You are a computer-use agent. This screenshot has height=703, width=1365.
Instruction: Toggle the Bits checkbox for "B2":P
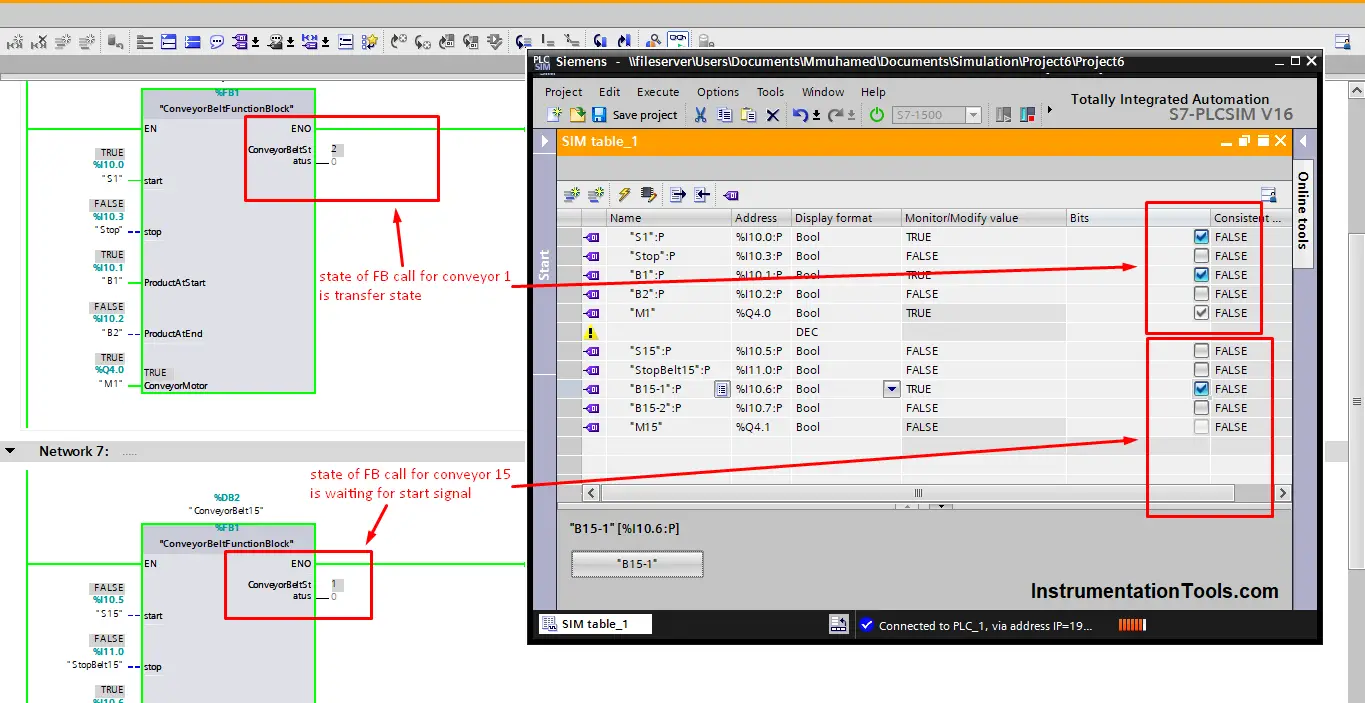click(x=1201, y=294)
